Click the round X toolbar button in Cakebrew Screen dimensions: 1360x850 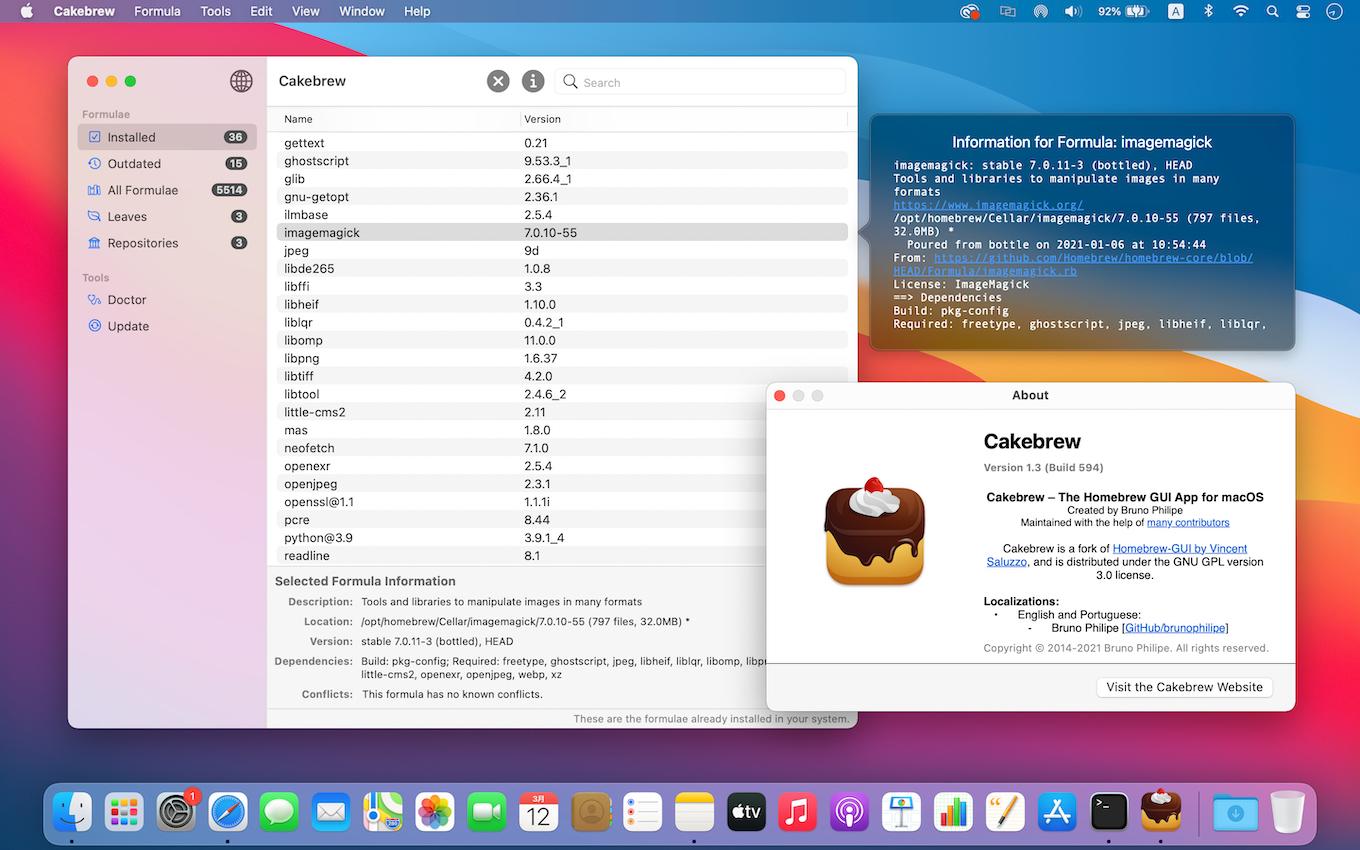(x=498, y=81)
